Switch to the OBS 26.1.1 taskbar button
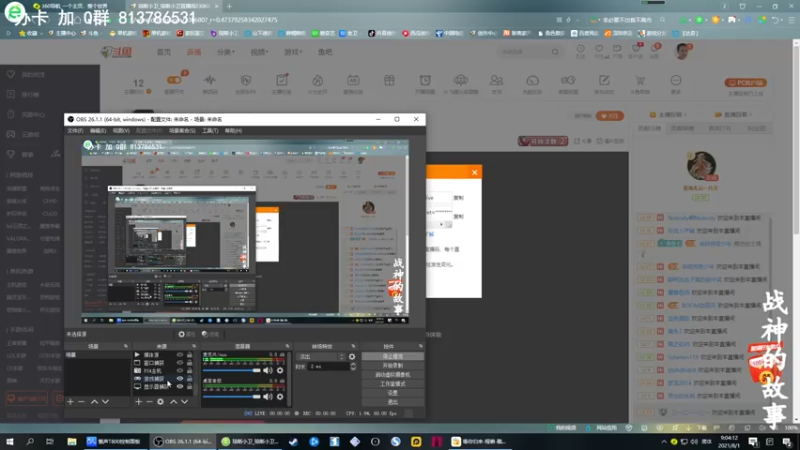 (x=183, y=441)
